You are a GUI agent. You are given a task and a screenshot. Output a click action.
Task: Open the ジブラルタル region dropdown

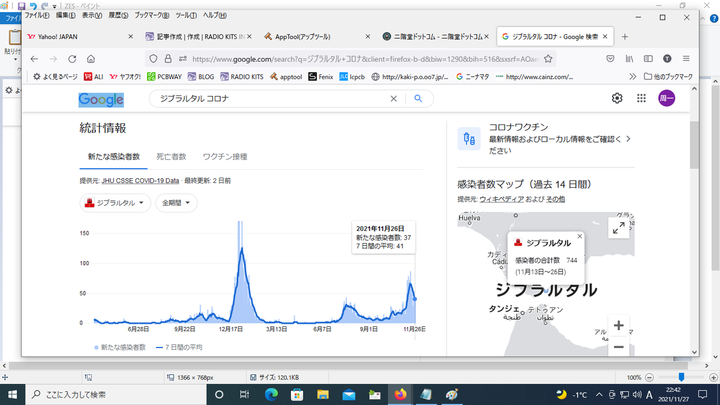pyautogui.click(x=115, y=203)
